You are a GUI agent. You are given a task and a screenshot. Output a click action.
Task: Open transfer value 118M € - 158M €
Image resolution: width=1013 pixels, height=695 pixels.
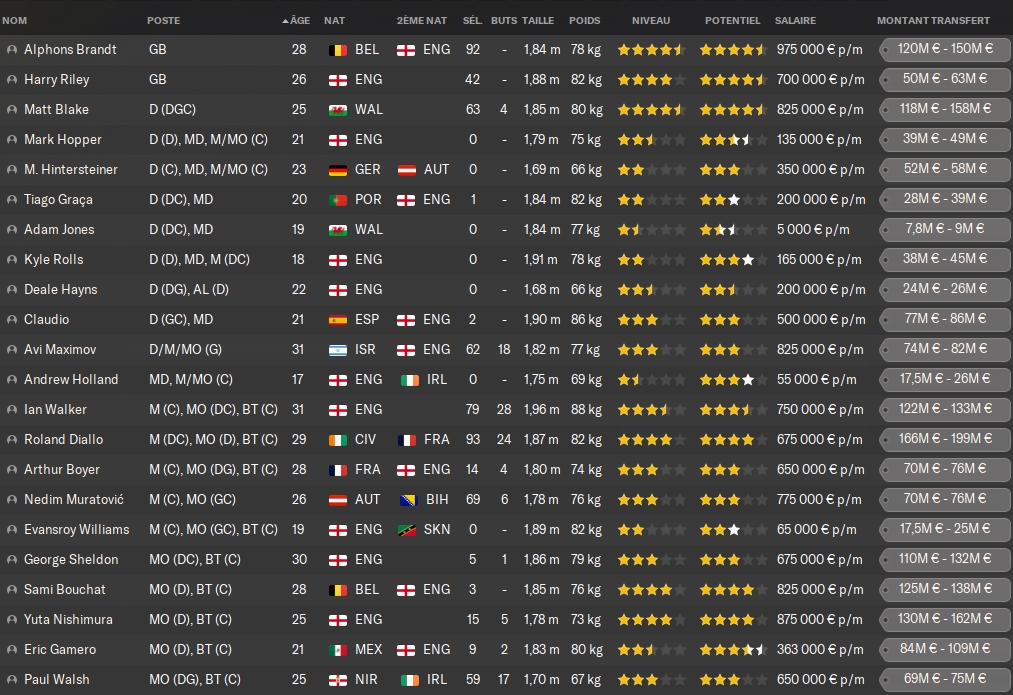[x=945, y=109]
